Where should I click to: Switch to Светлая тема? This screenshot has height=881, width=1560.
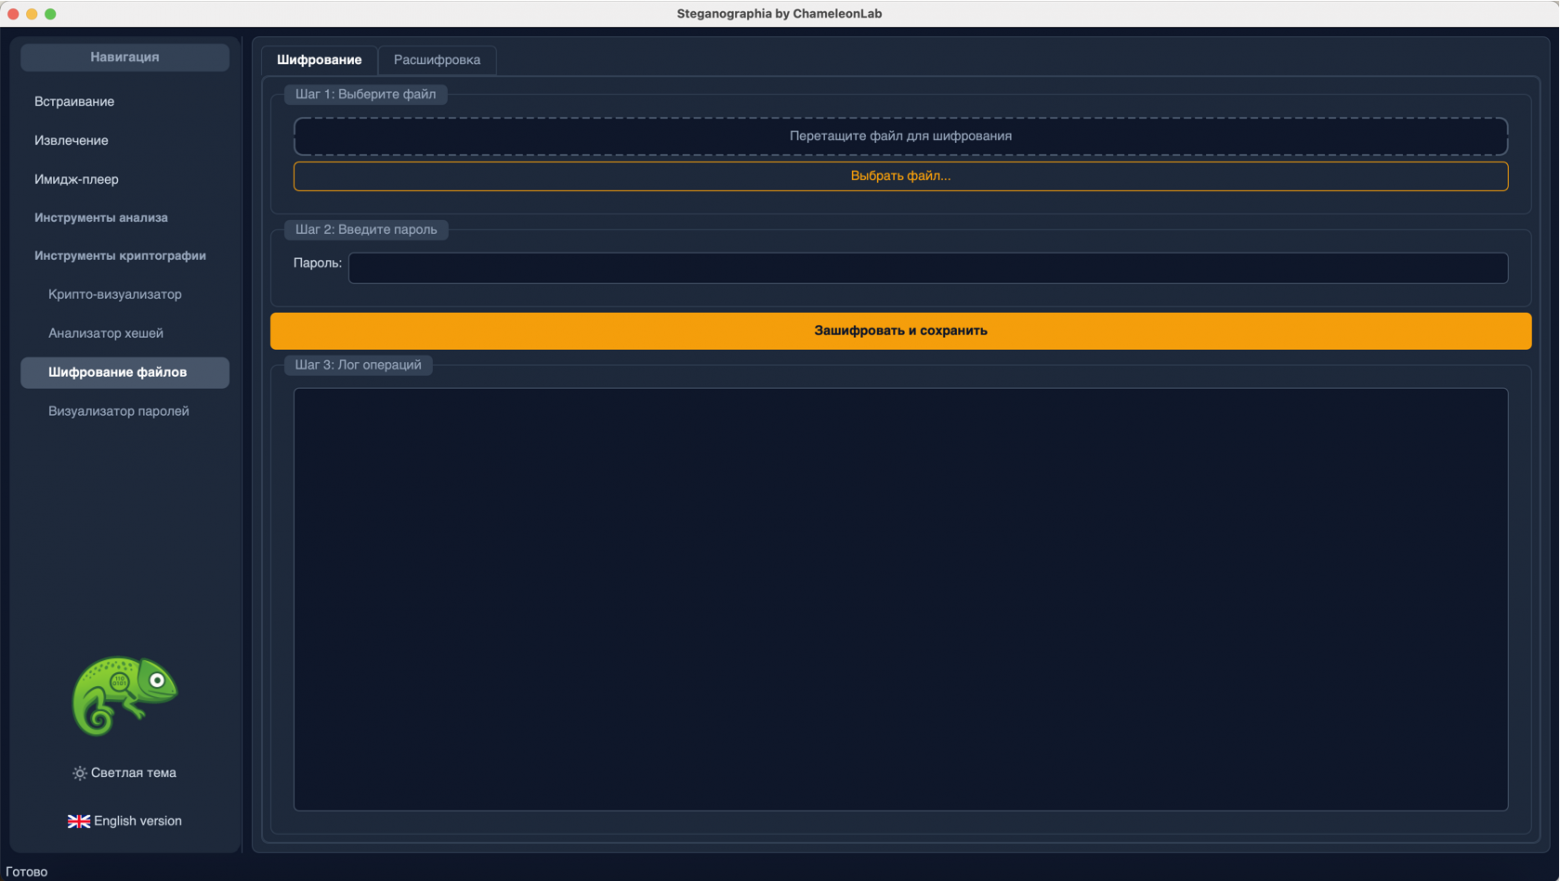(125, 773)
